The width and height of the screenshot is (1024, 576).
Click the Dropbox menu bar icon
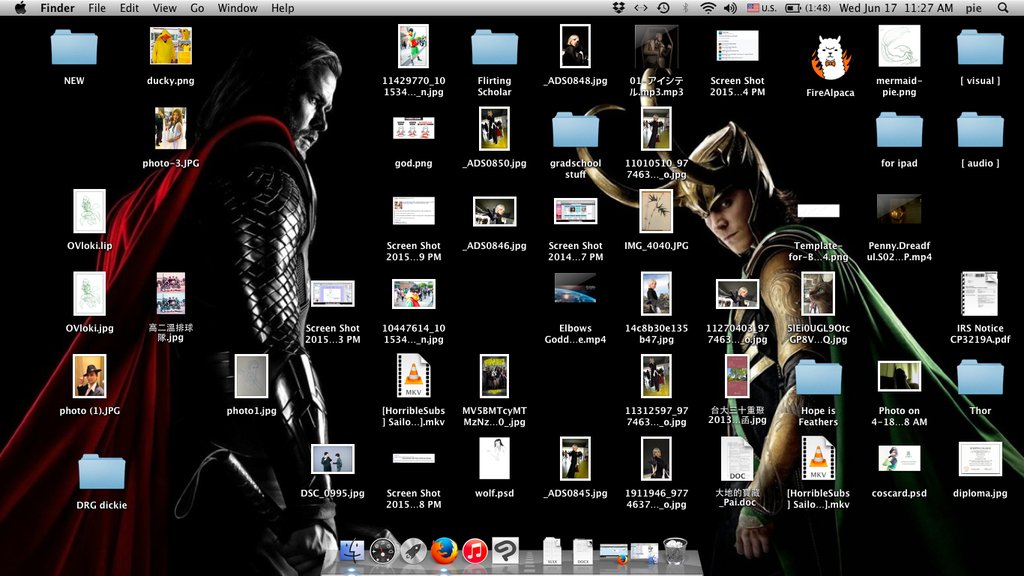(618, 8)
